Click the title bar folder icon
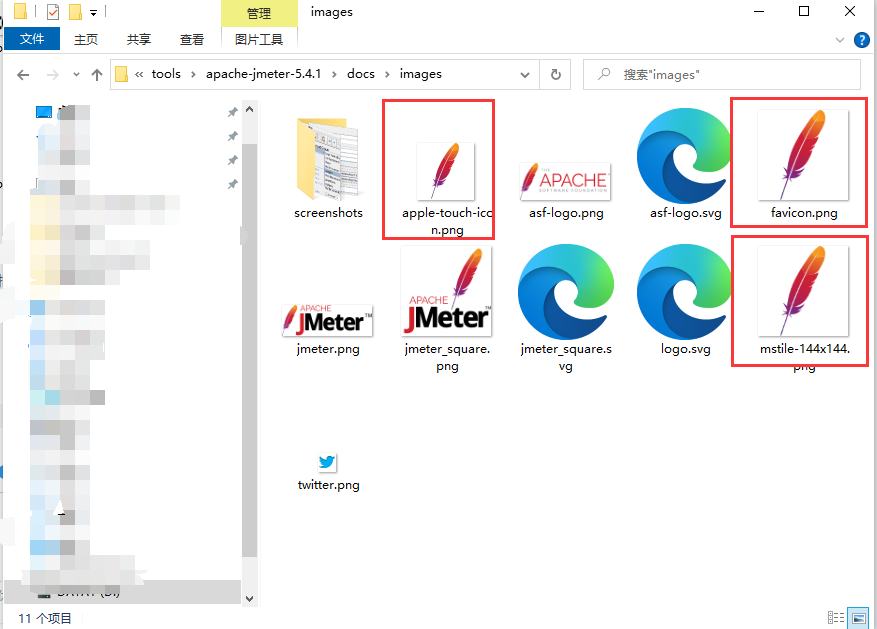 click(20, 11)
